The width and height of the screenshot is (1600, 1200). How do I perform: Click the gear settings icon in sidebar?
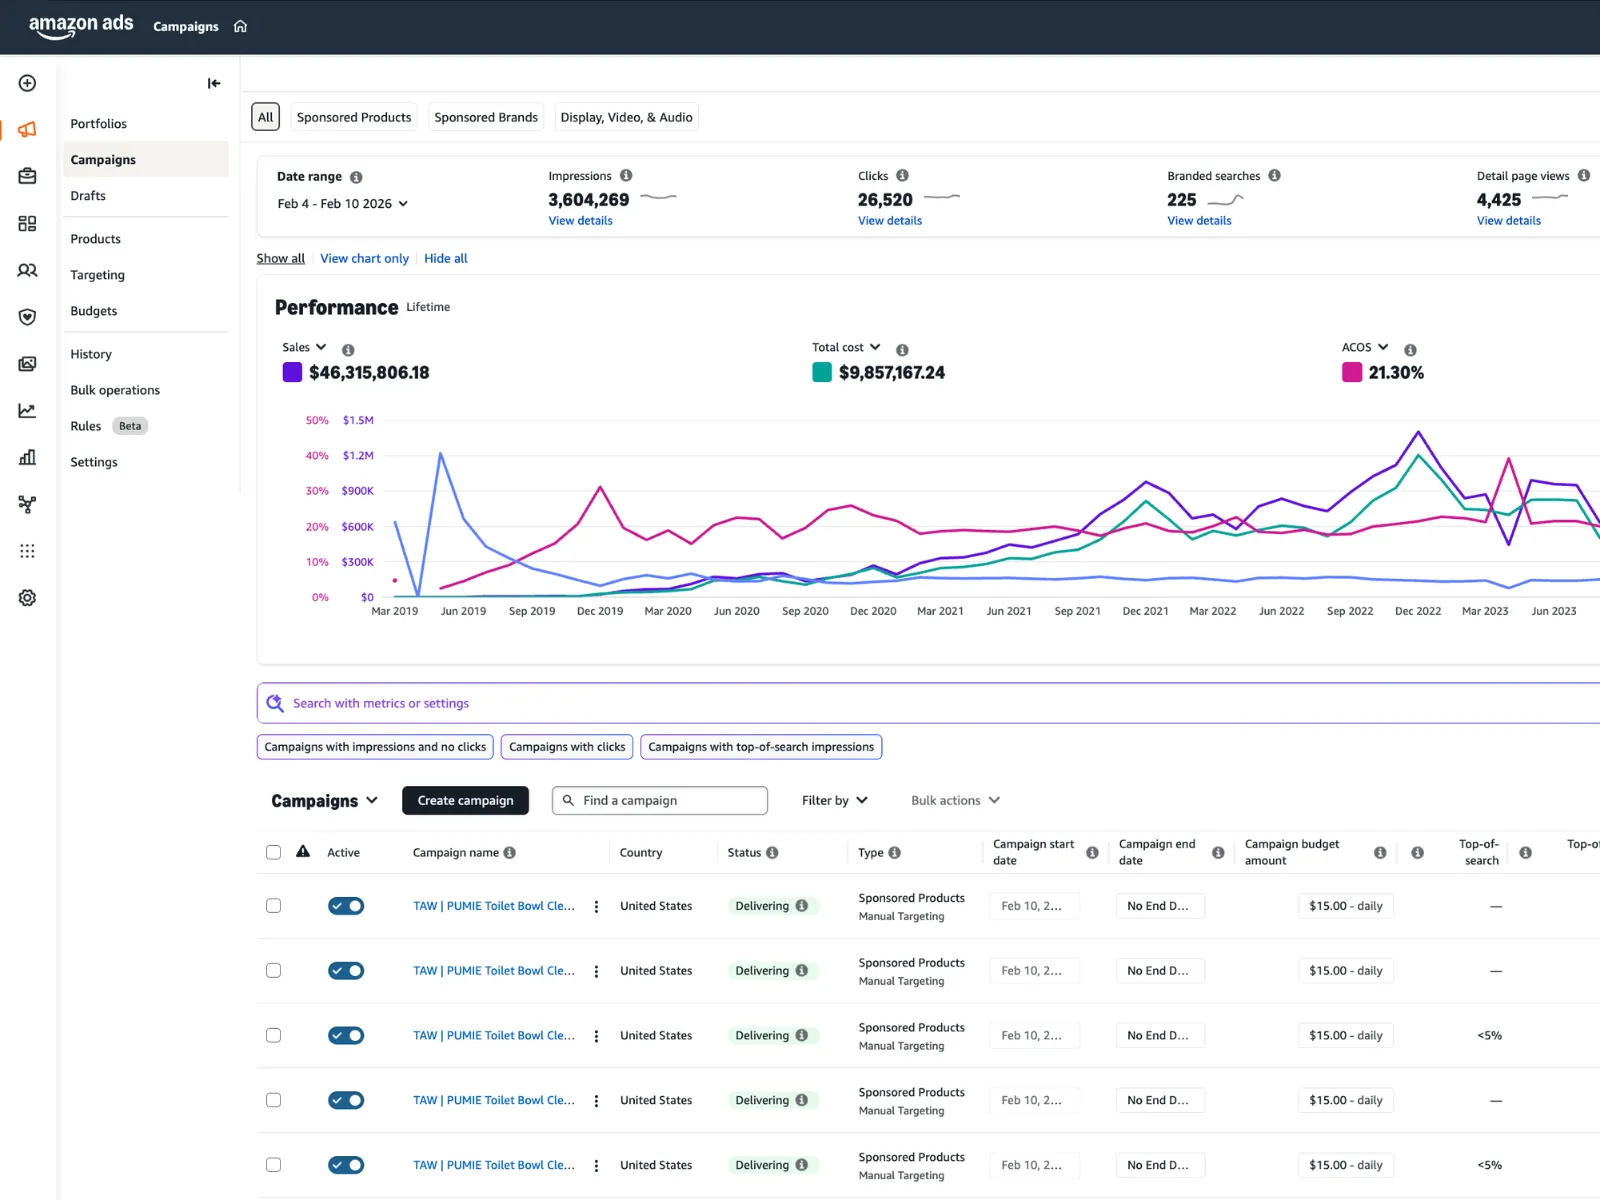click(x=27, y=598)
